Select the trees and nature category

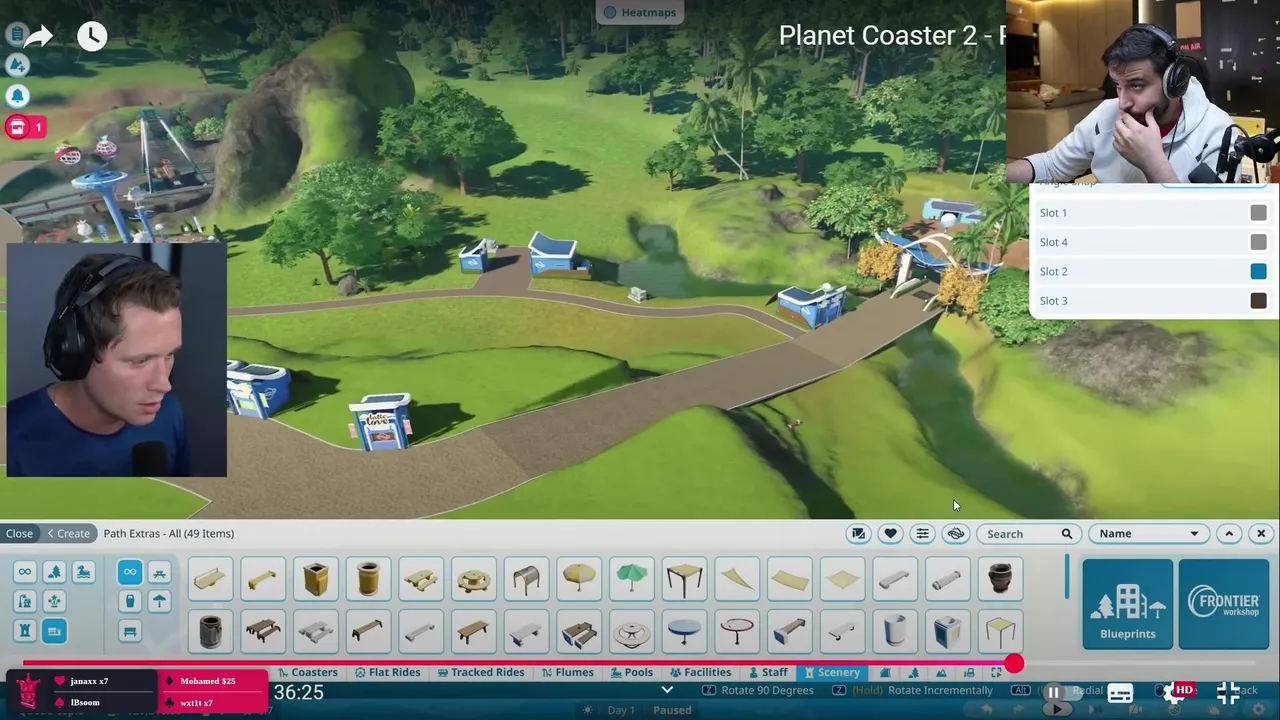click(x=54, y=572)
